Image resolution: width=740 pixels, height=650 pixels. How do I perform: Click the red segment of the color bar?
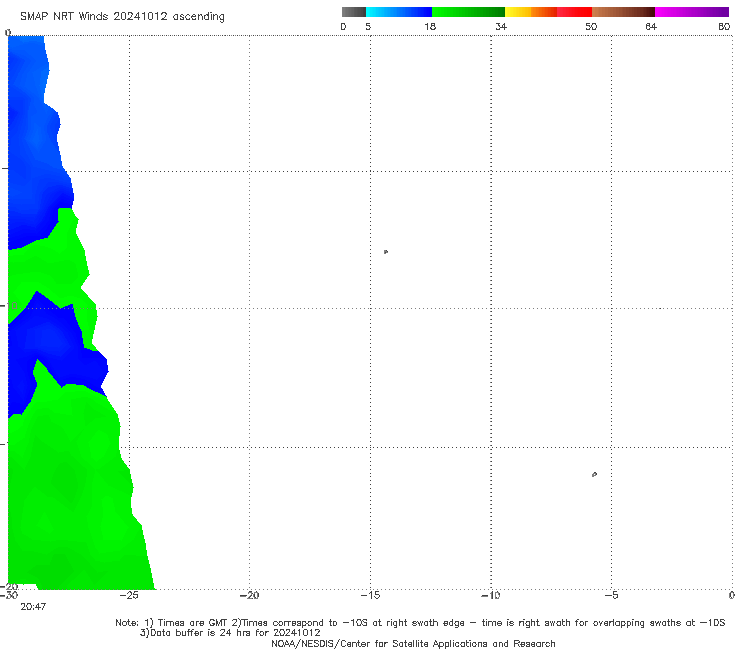tap(574, 12)
